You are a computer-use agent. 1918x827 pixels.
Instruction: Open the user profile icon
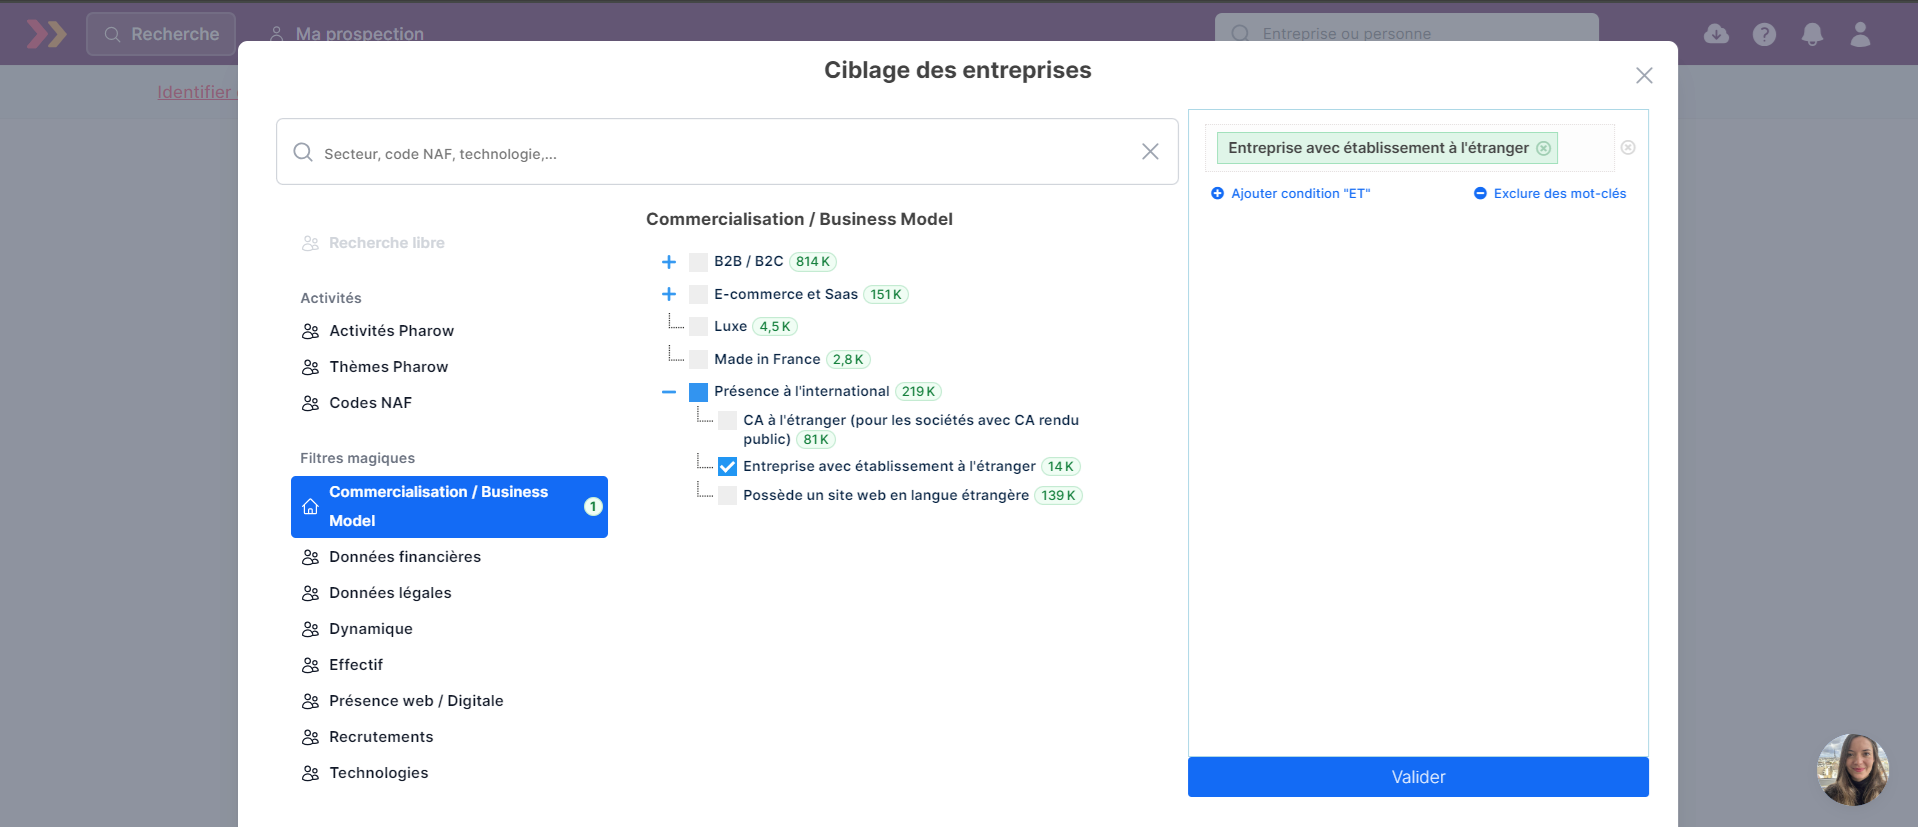[1860, 34]
